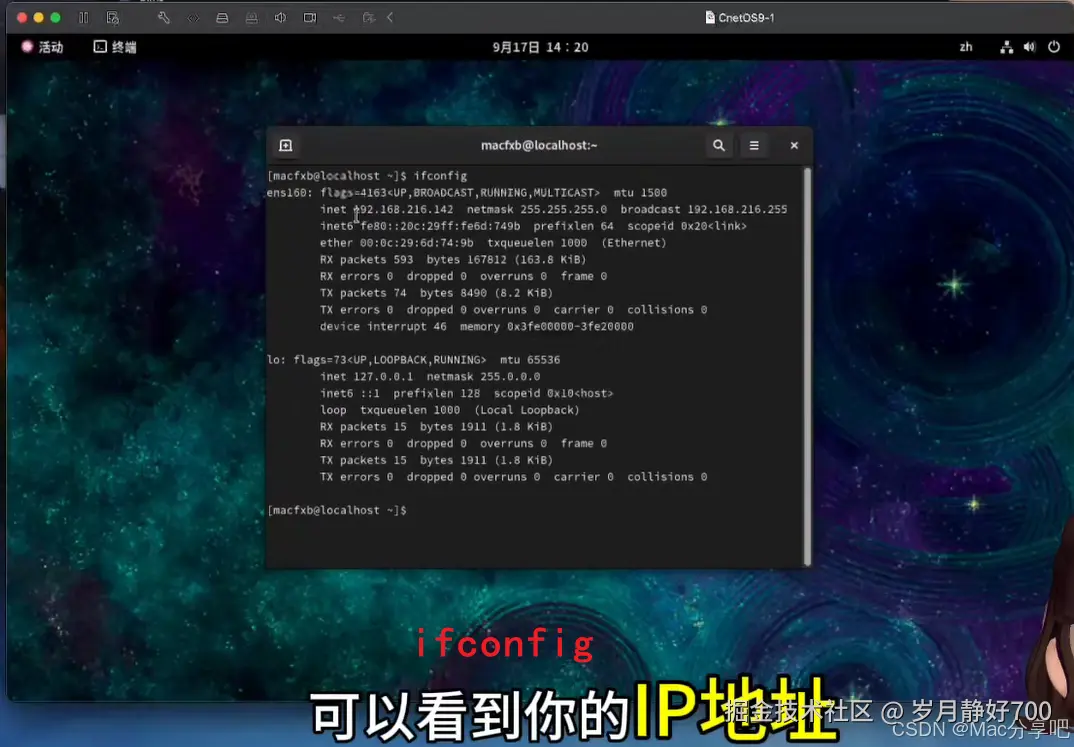Click the macfxb@localhost:~ title bar text
Image resolution: width=1074 pixels, height=747 pixels.
540,145
